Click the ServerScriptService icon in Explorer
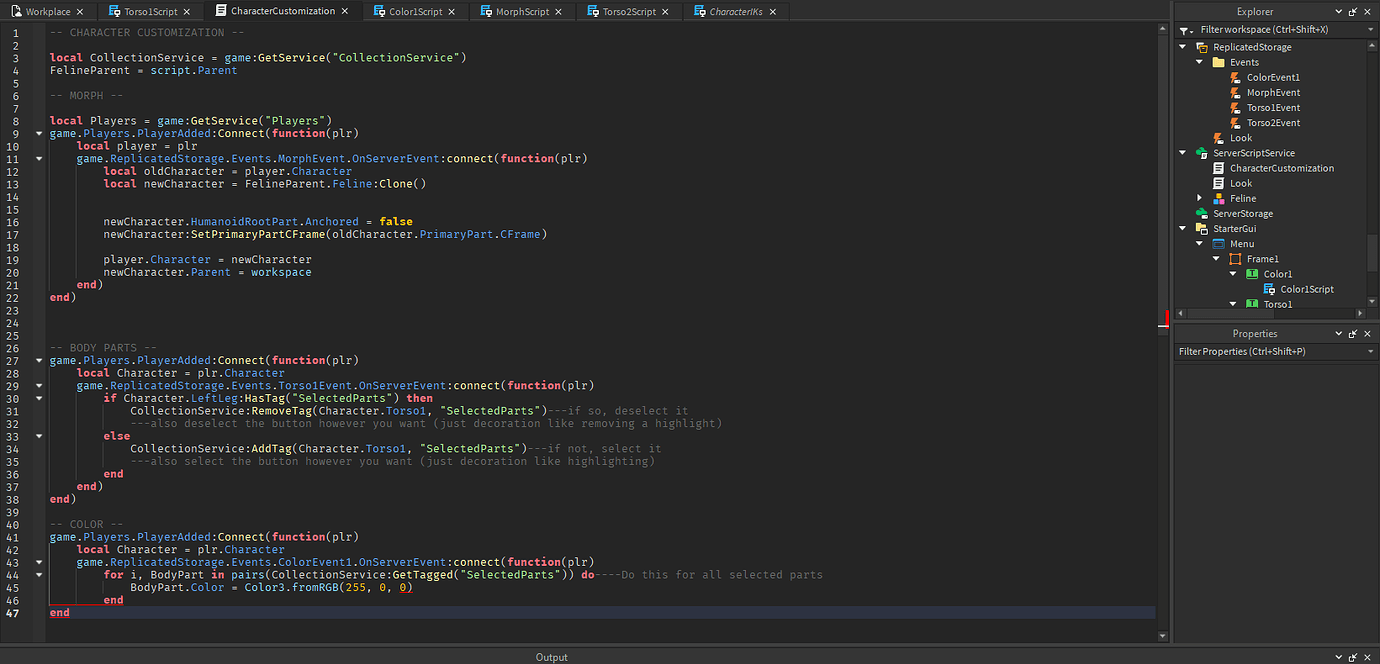Image resolution: width=1380 pixels, height=664 pixels. pos(1201,153)
